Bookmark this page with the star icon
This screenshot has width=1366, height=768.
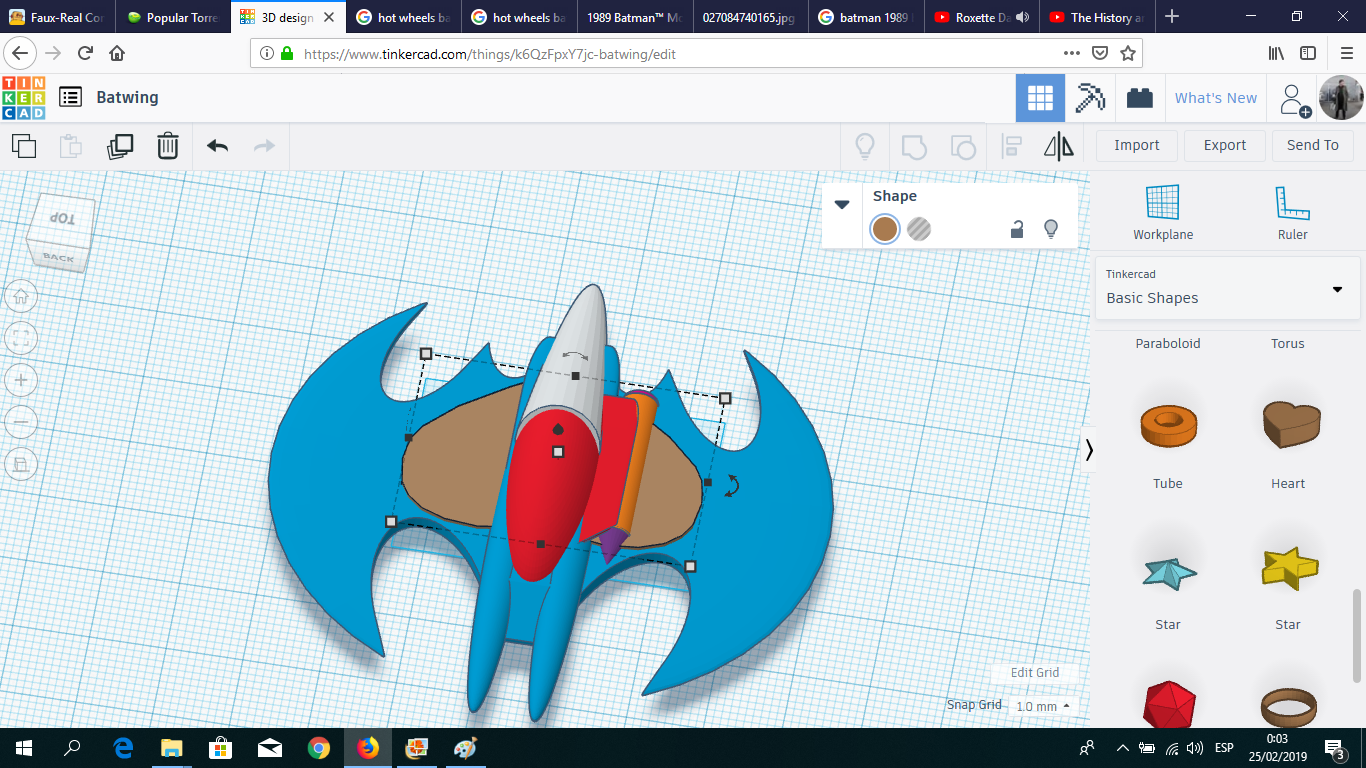click(1128, 53)
